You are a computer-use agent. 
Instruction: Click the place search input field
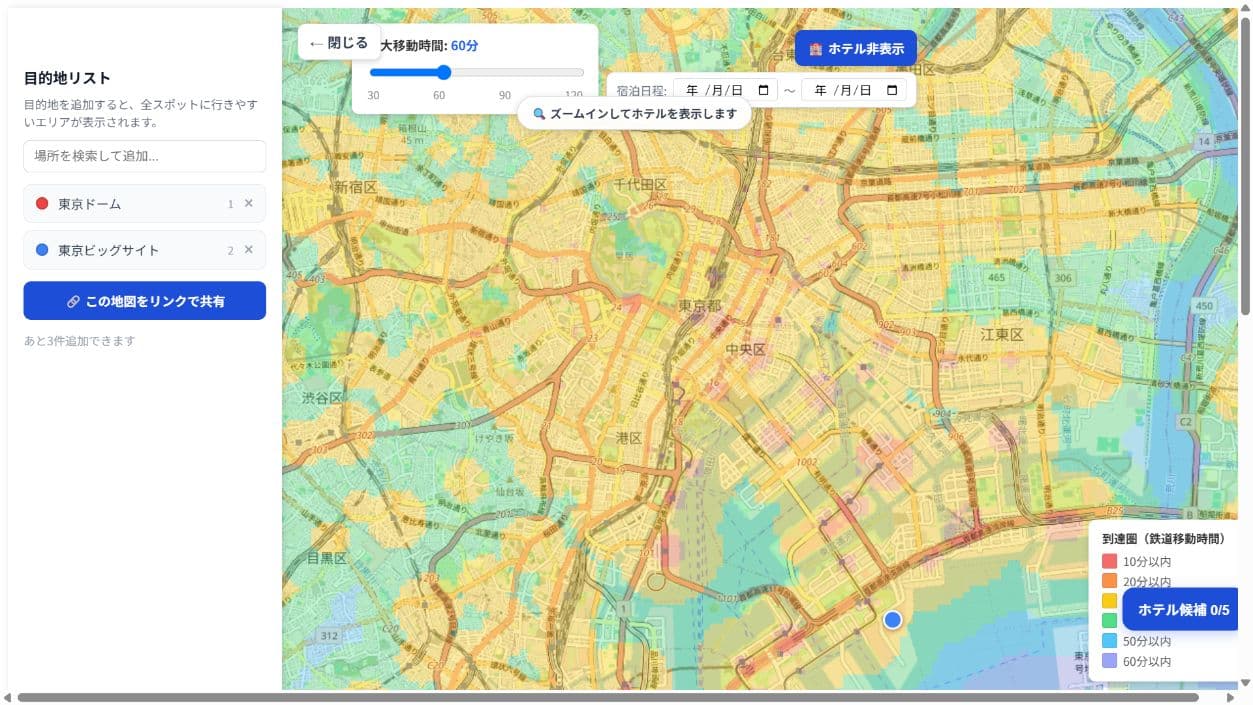(145, 156)
